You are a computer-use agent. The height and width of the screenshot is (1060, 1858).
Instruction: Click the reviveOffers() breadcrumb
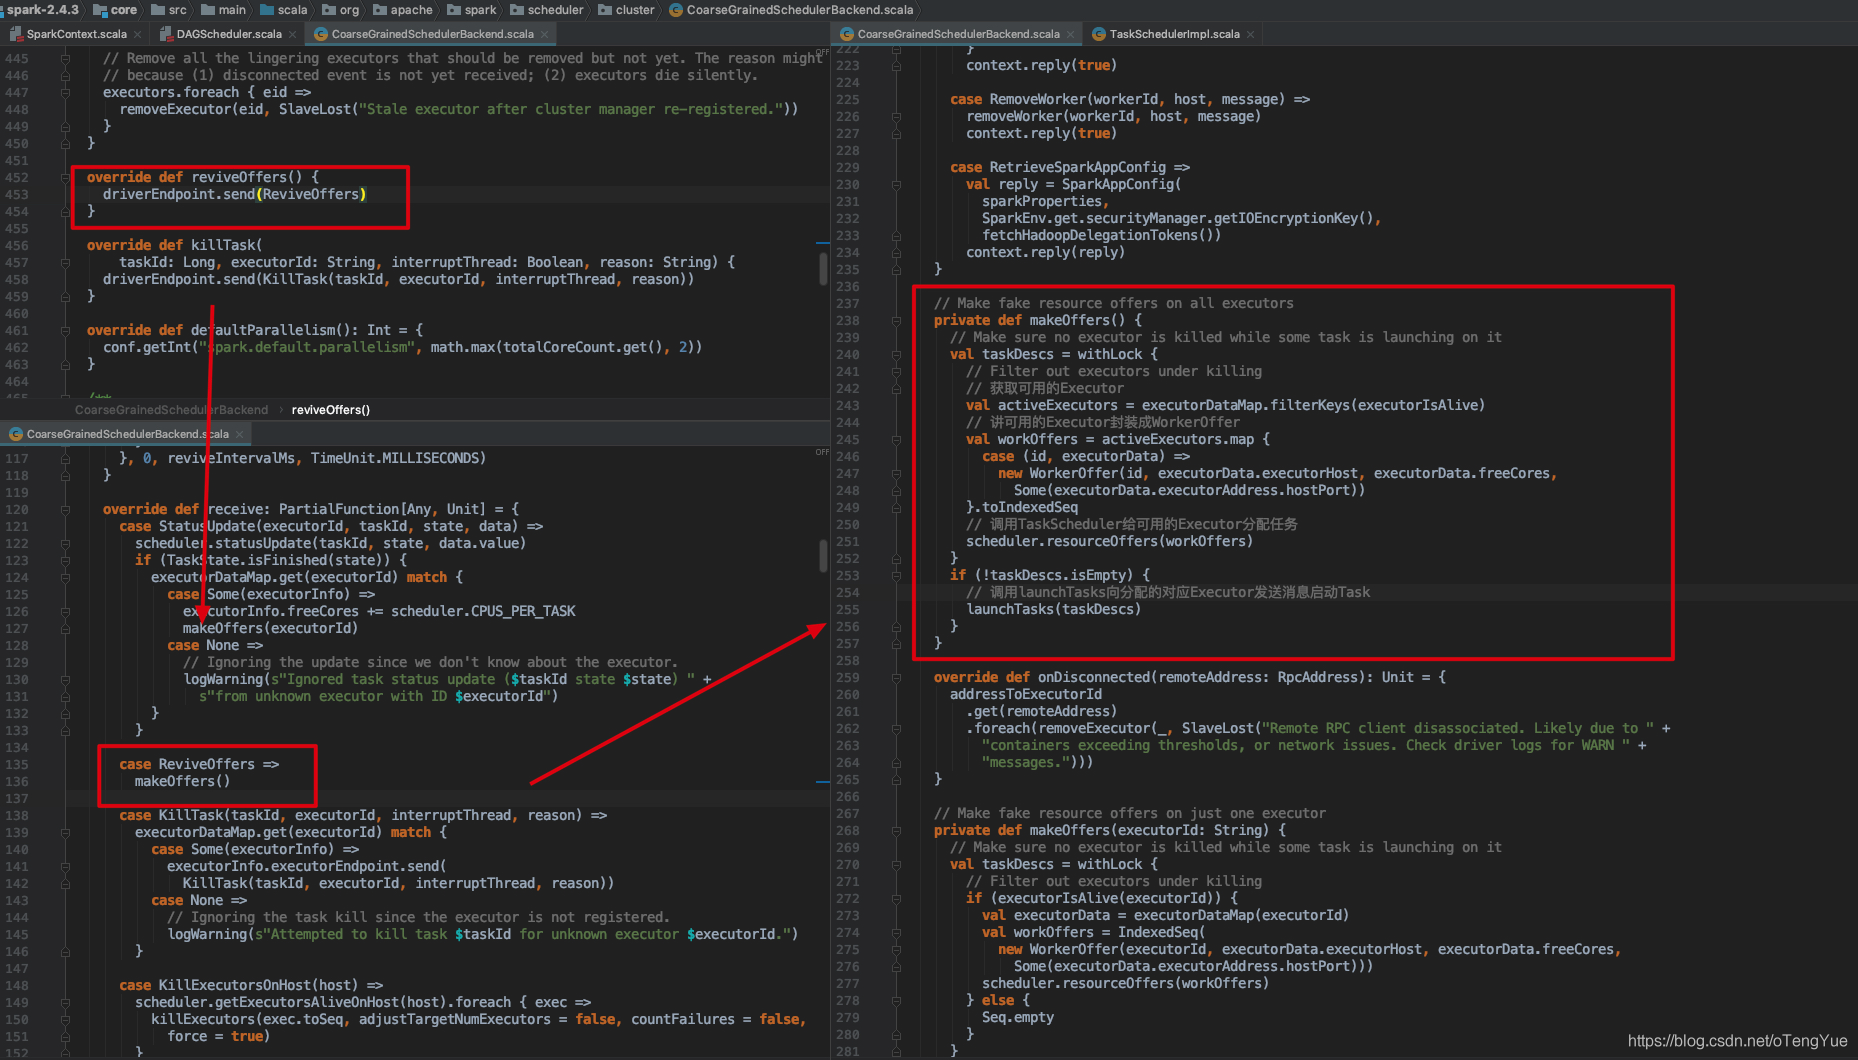(330, 410)
